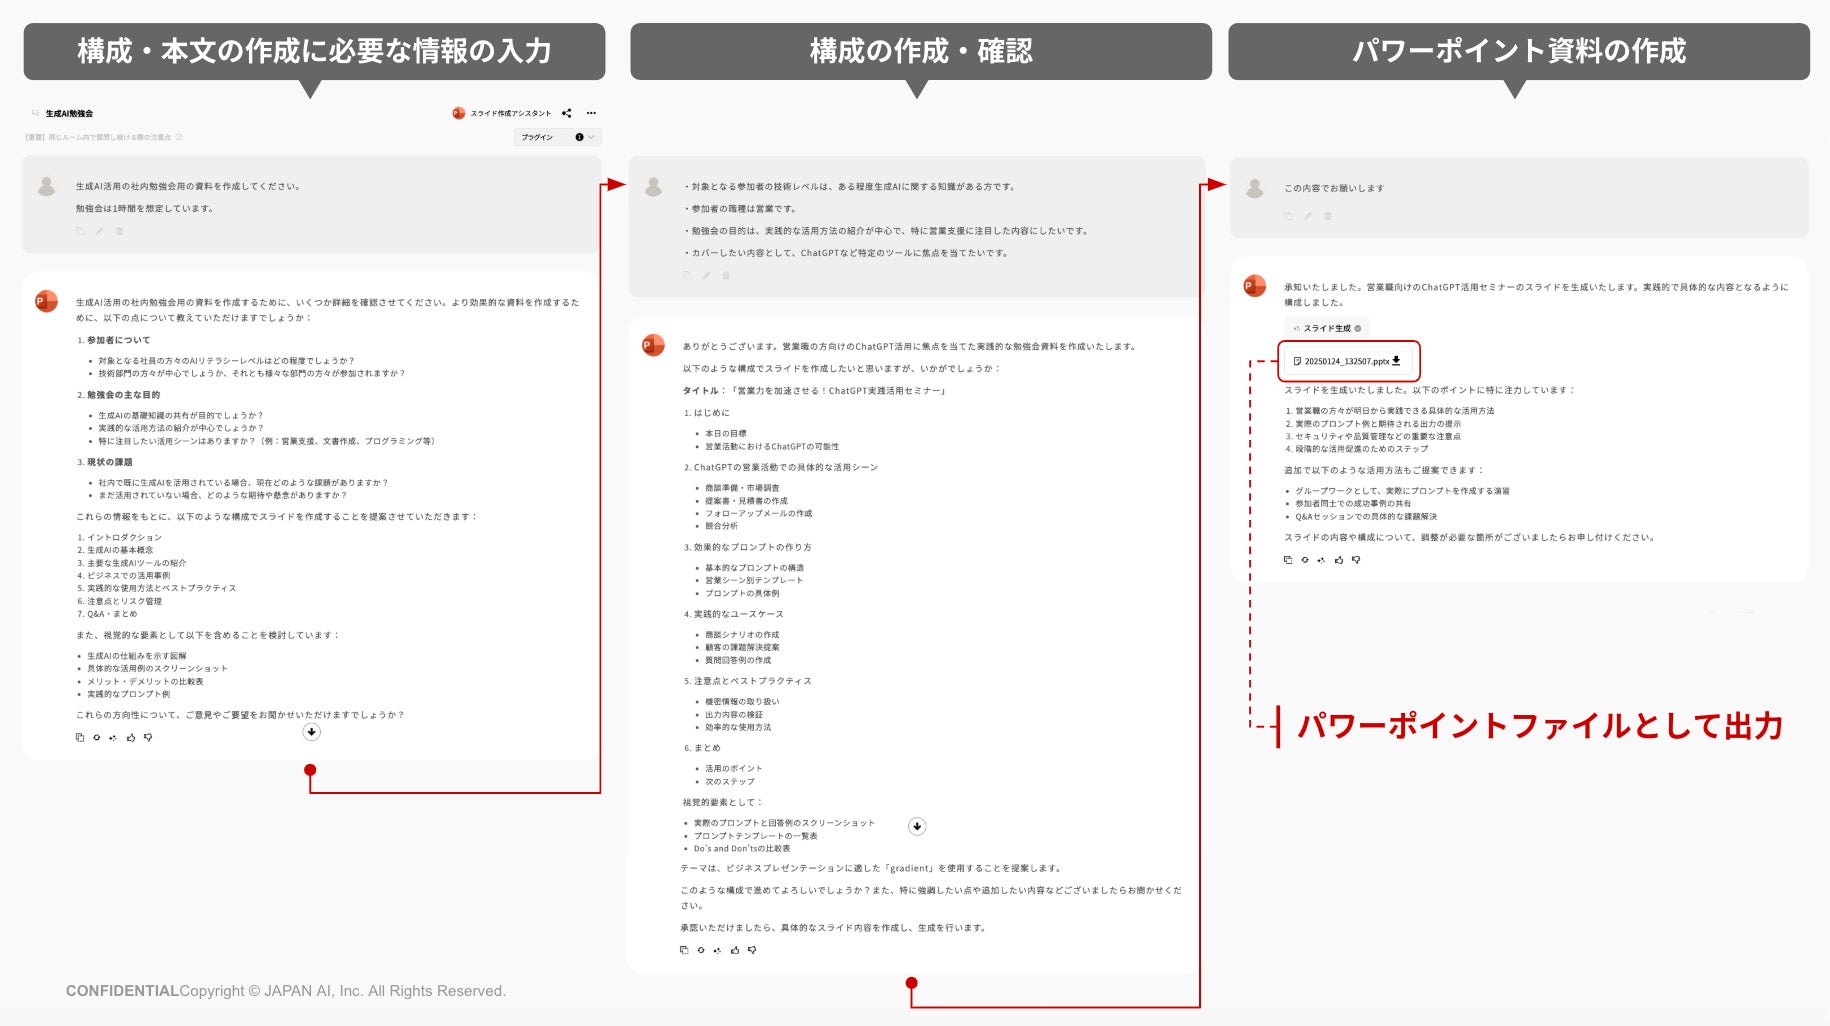
Task: Edit the この内容でお願いします user message
Action: tap(1308, 216)
